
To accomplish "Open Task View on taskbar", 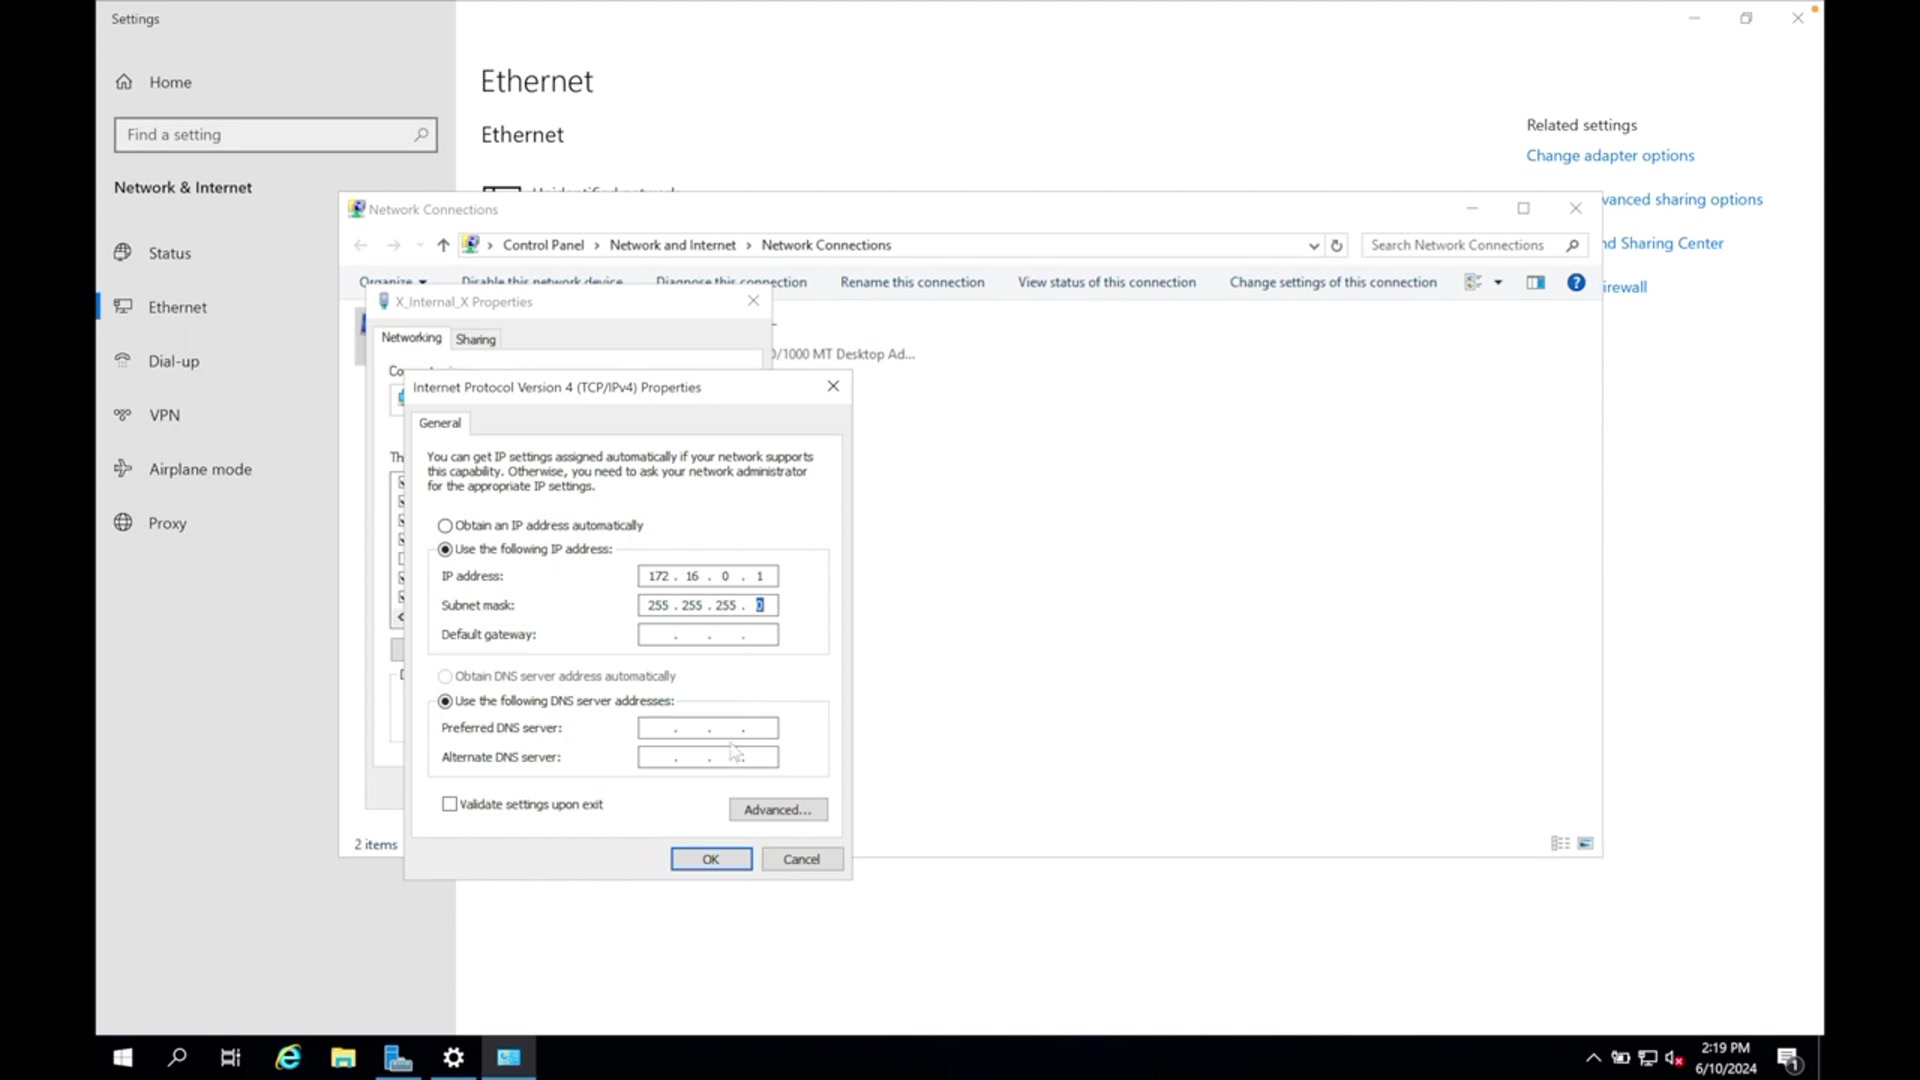I will 231,1058.
